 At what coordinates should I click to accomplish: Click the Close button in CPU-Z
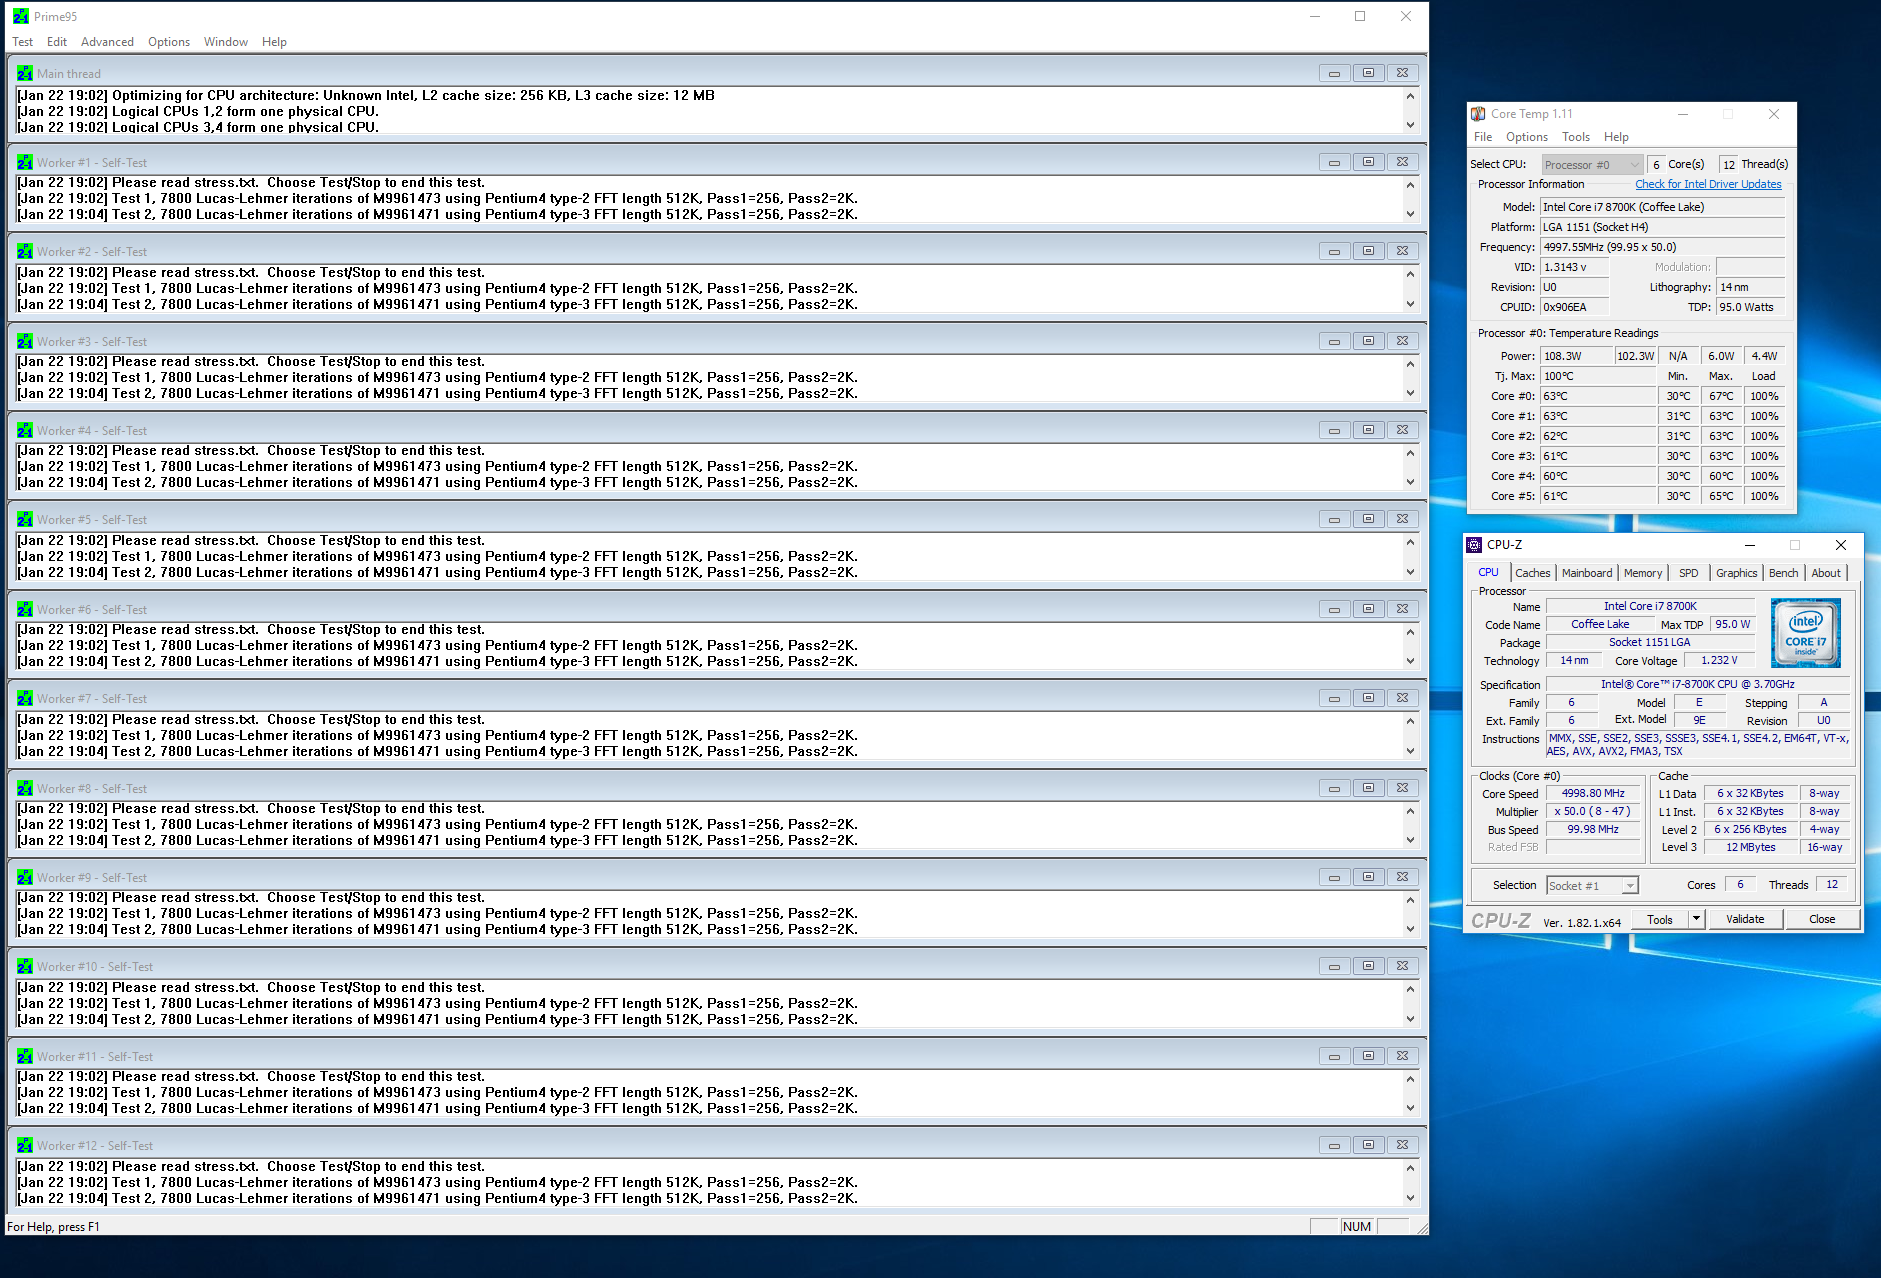(x=1822, y=919)
